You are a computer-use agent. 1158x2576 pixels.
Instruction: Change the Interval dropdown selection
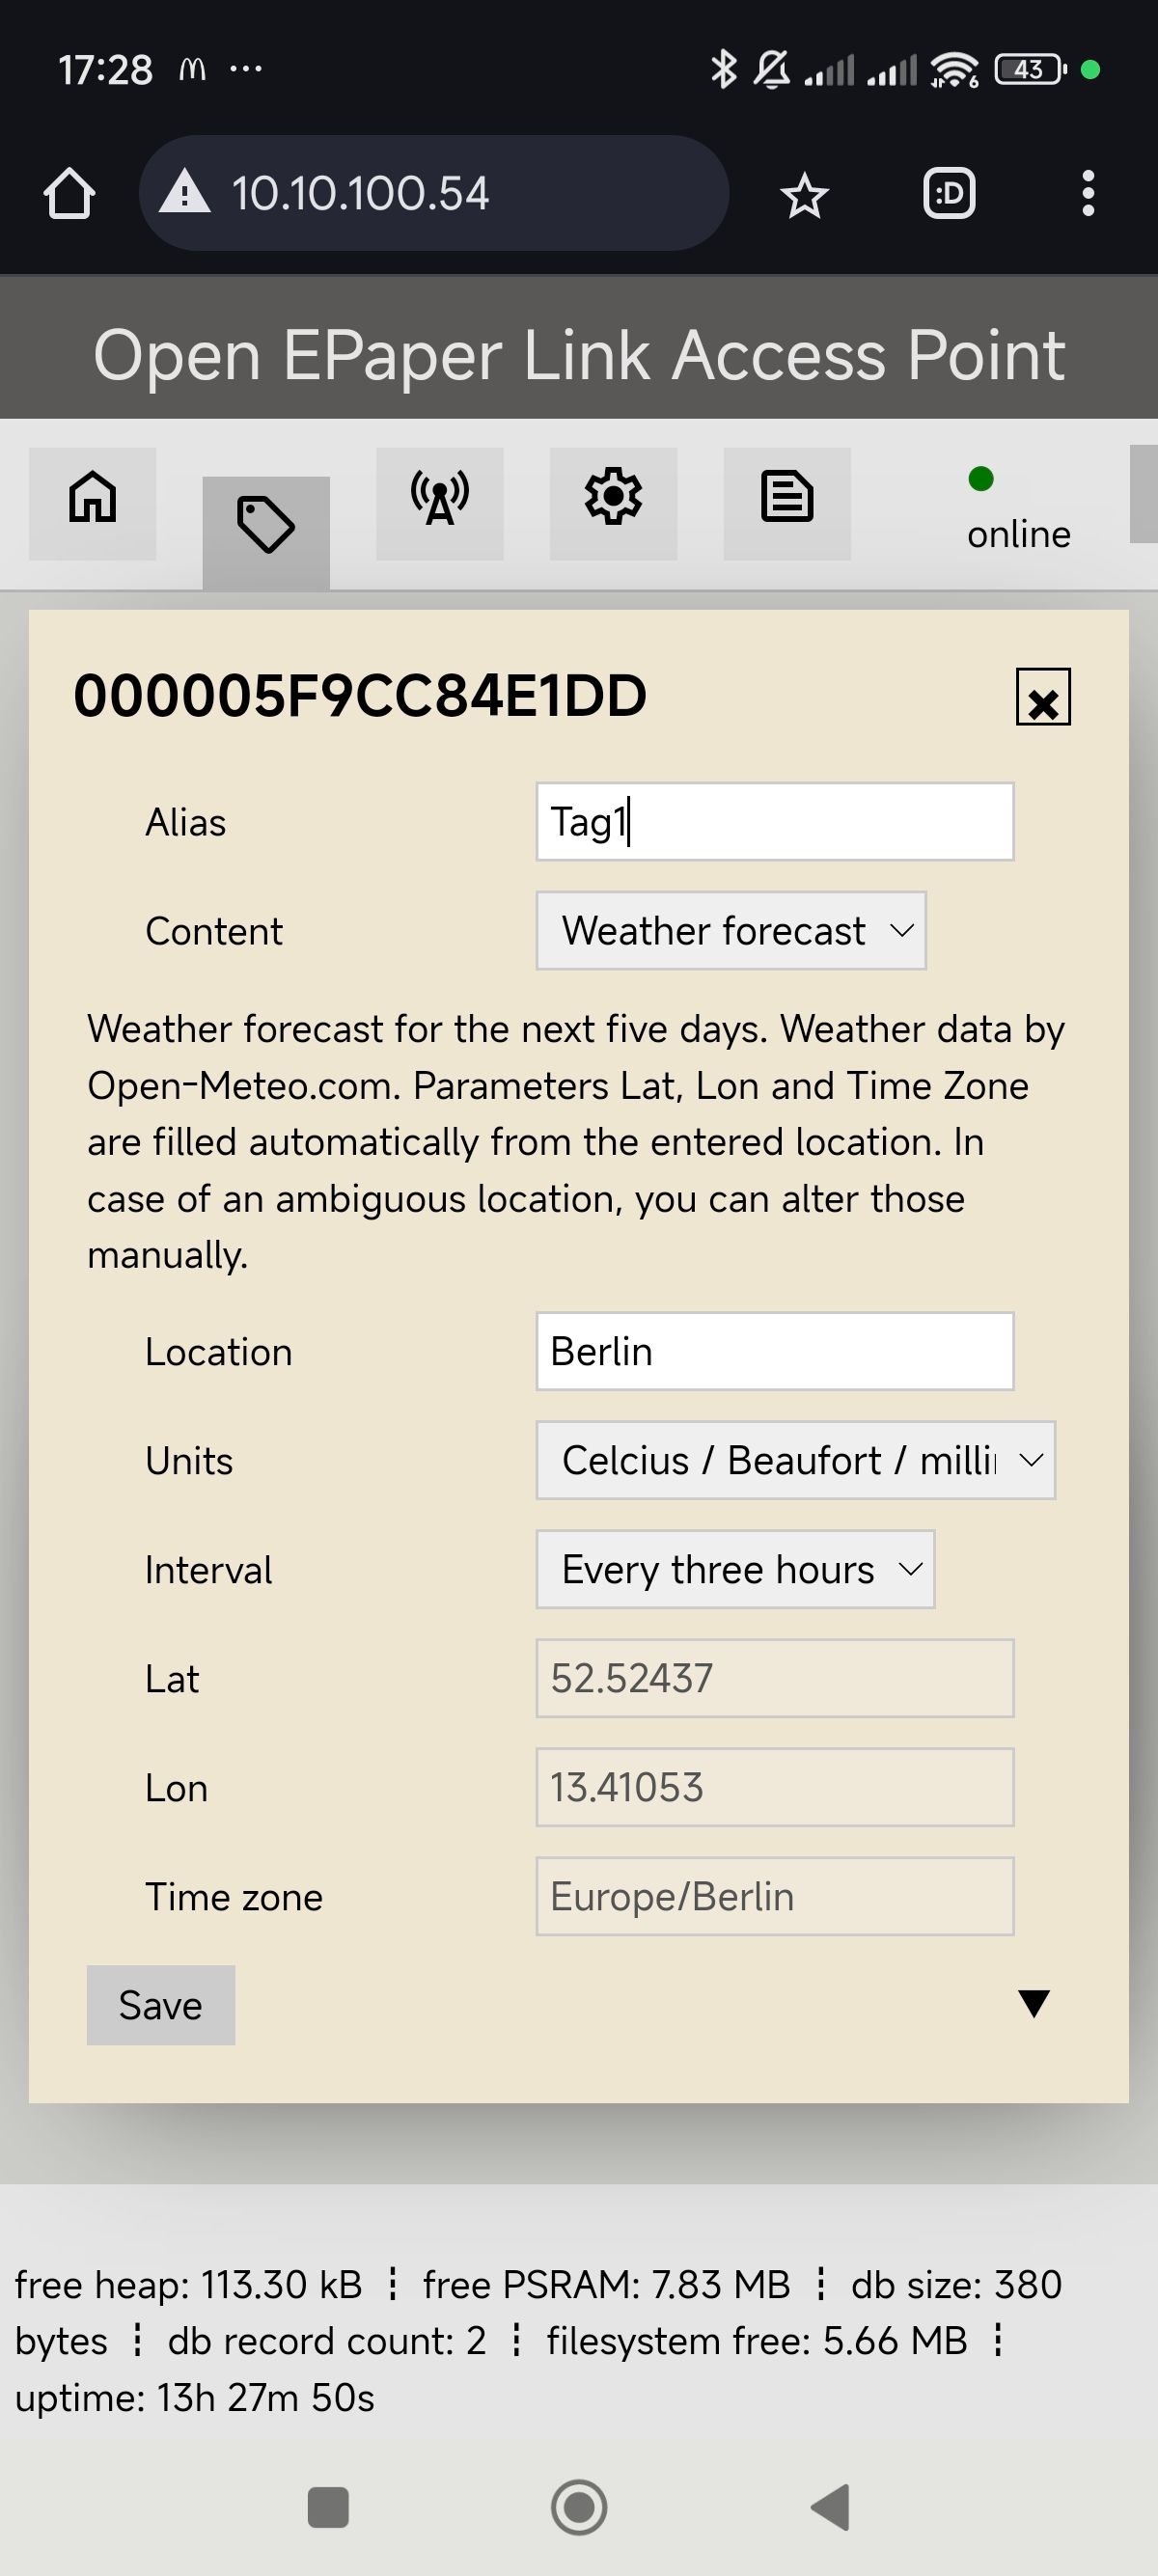tap(735, 1569)
